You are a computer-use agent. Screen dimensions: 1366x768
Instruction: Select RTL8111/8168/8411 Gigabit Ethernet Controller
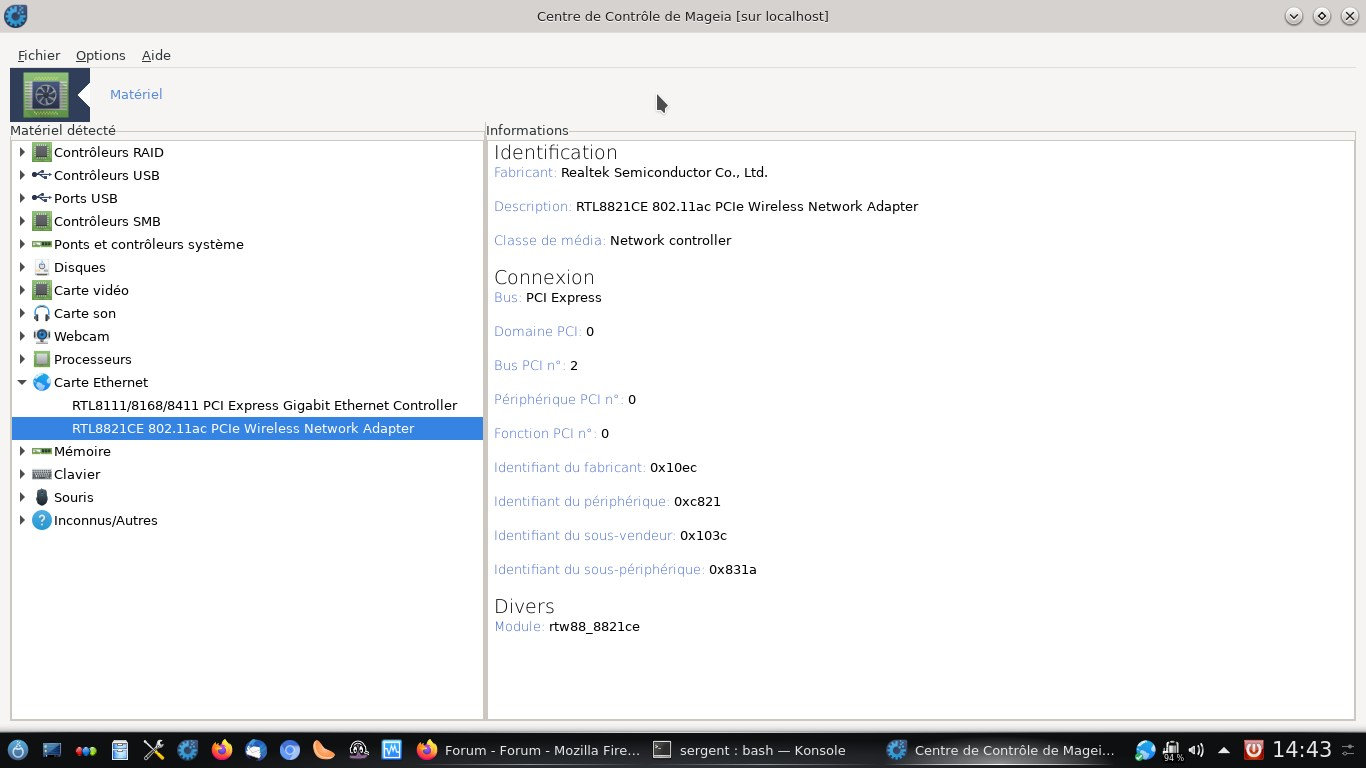(265, 405)
